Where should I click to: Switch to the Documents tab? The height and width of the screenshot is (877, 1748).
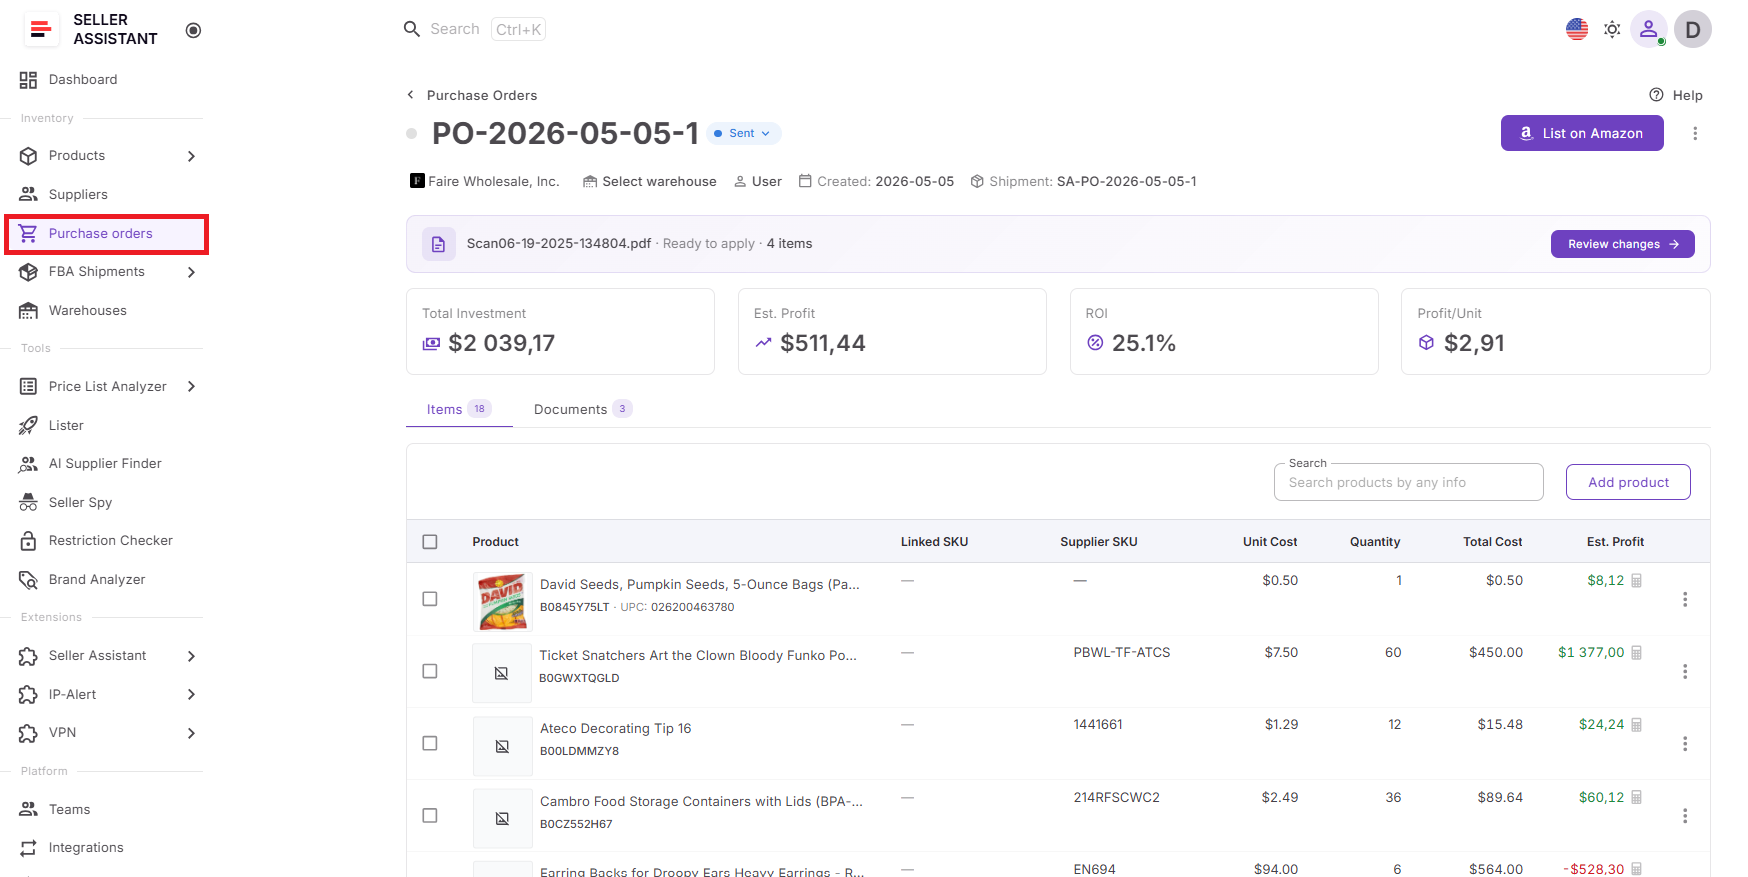[583, 409]
